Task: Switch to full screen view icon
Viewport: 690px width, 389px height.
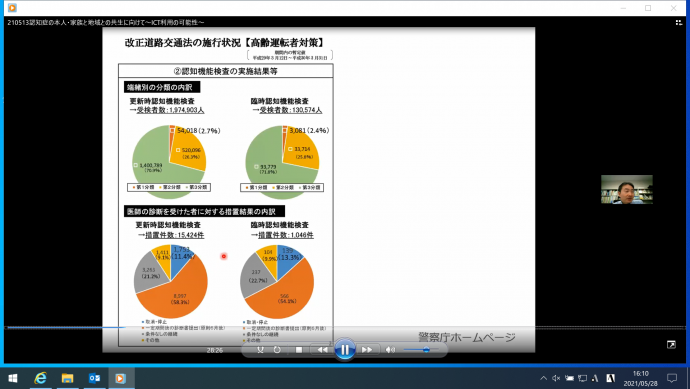Action: tap(671, 345)
